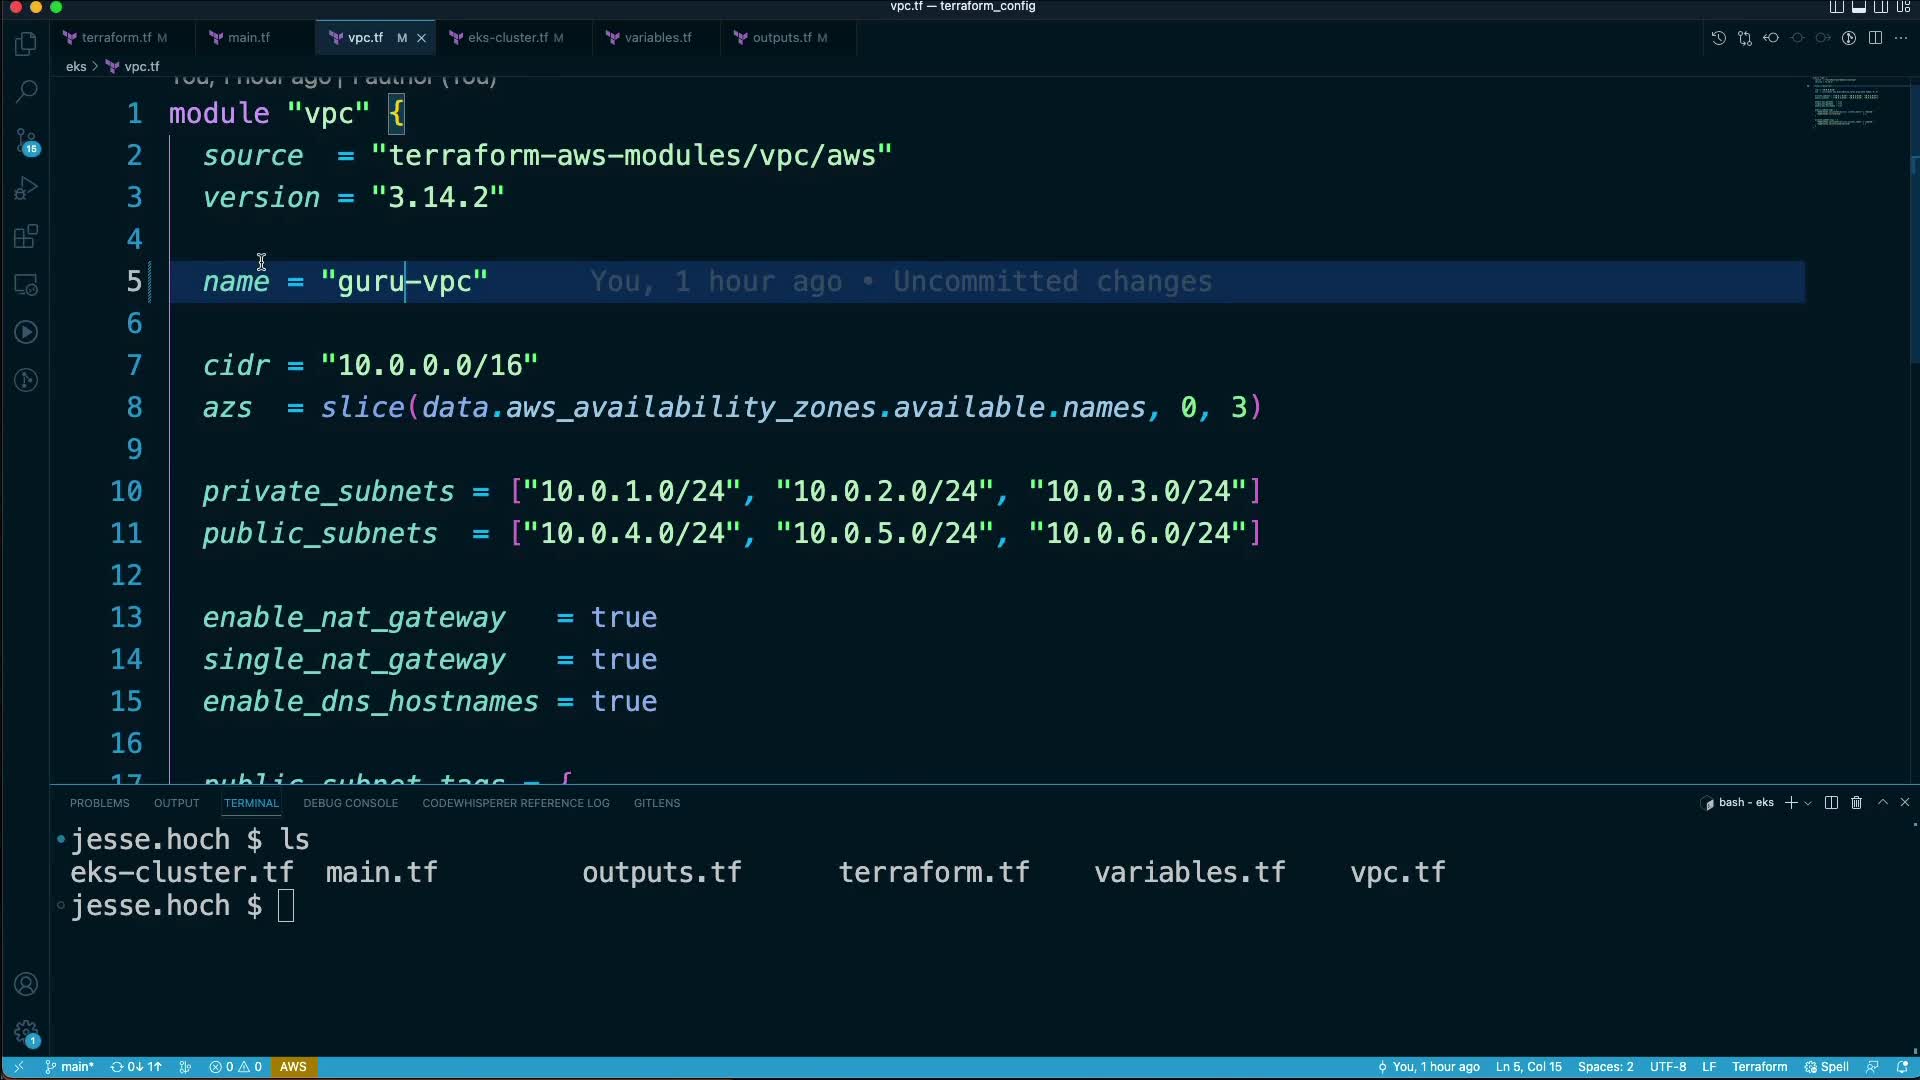Open changes compare icon in editor toolbar
The width and height of the screenshot is (1920, 1080).
tap(1745, 38)
